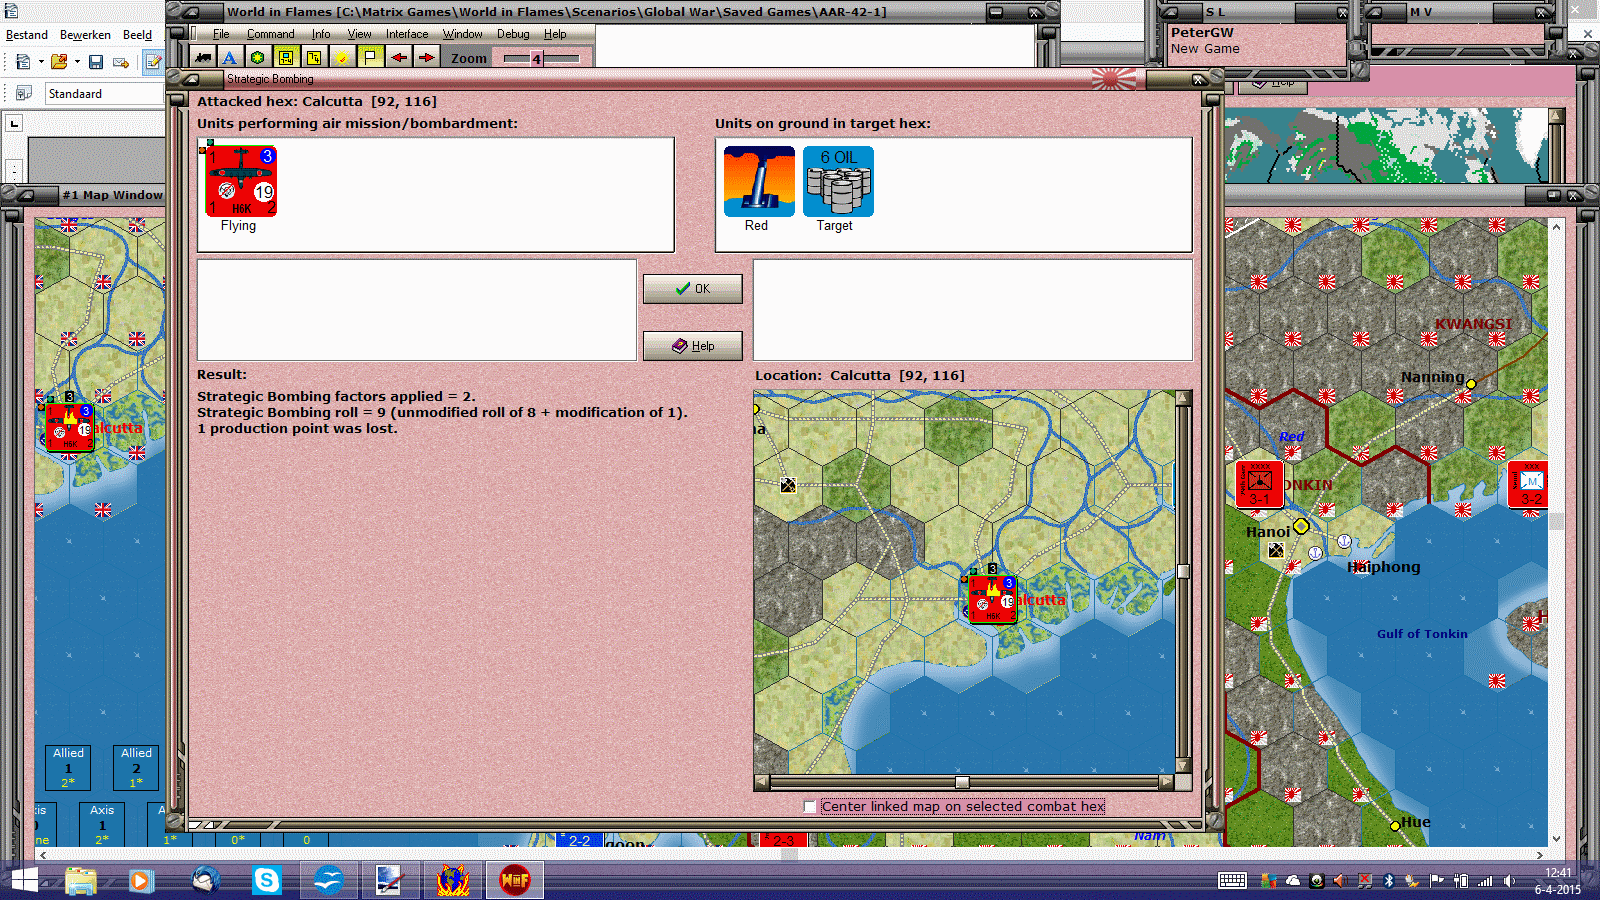Click the Zoom slider handle showing 4
This screenshot has width=1600, height=900.
537,59
